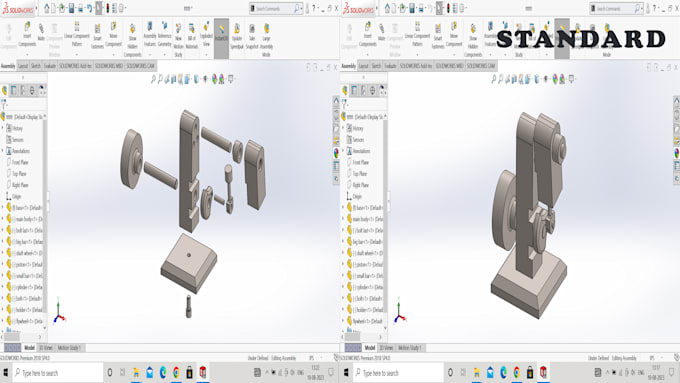Expand the main body<1> component in the exploded-view window
The width and height of the screenshot is (680, 383).
[3, 219]
